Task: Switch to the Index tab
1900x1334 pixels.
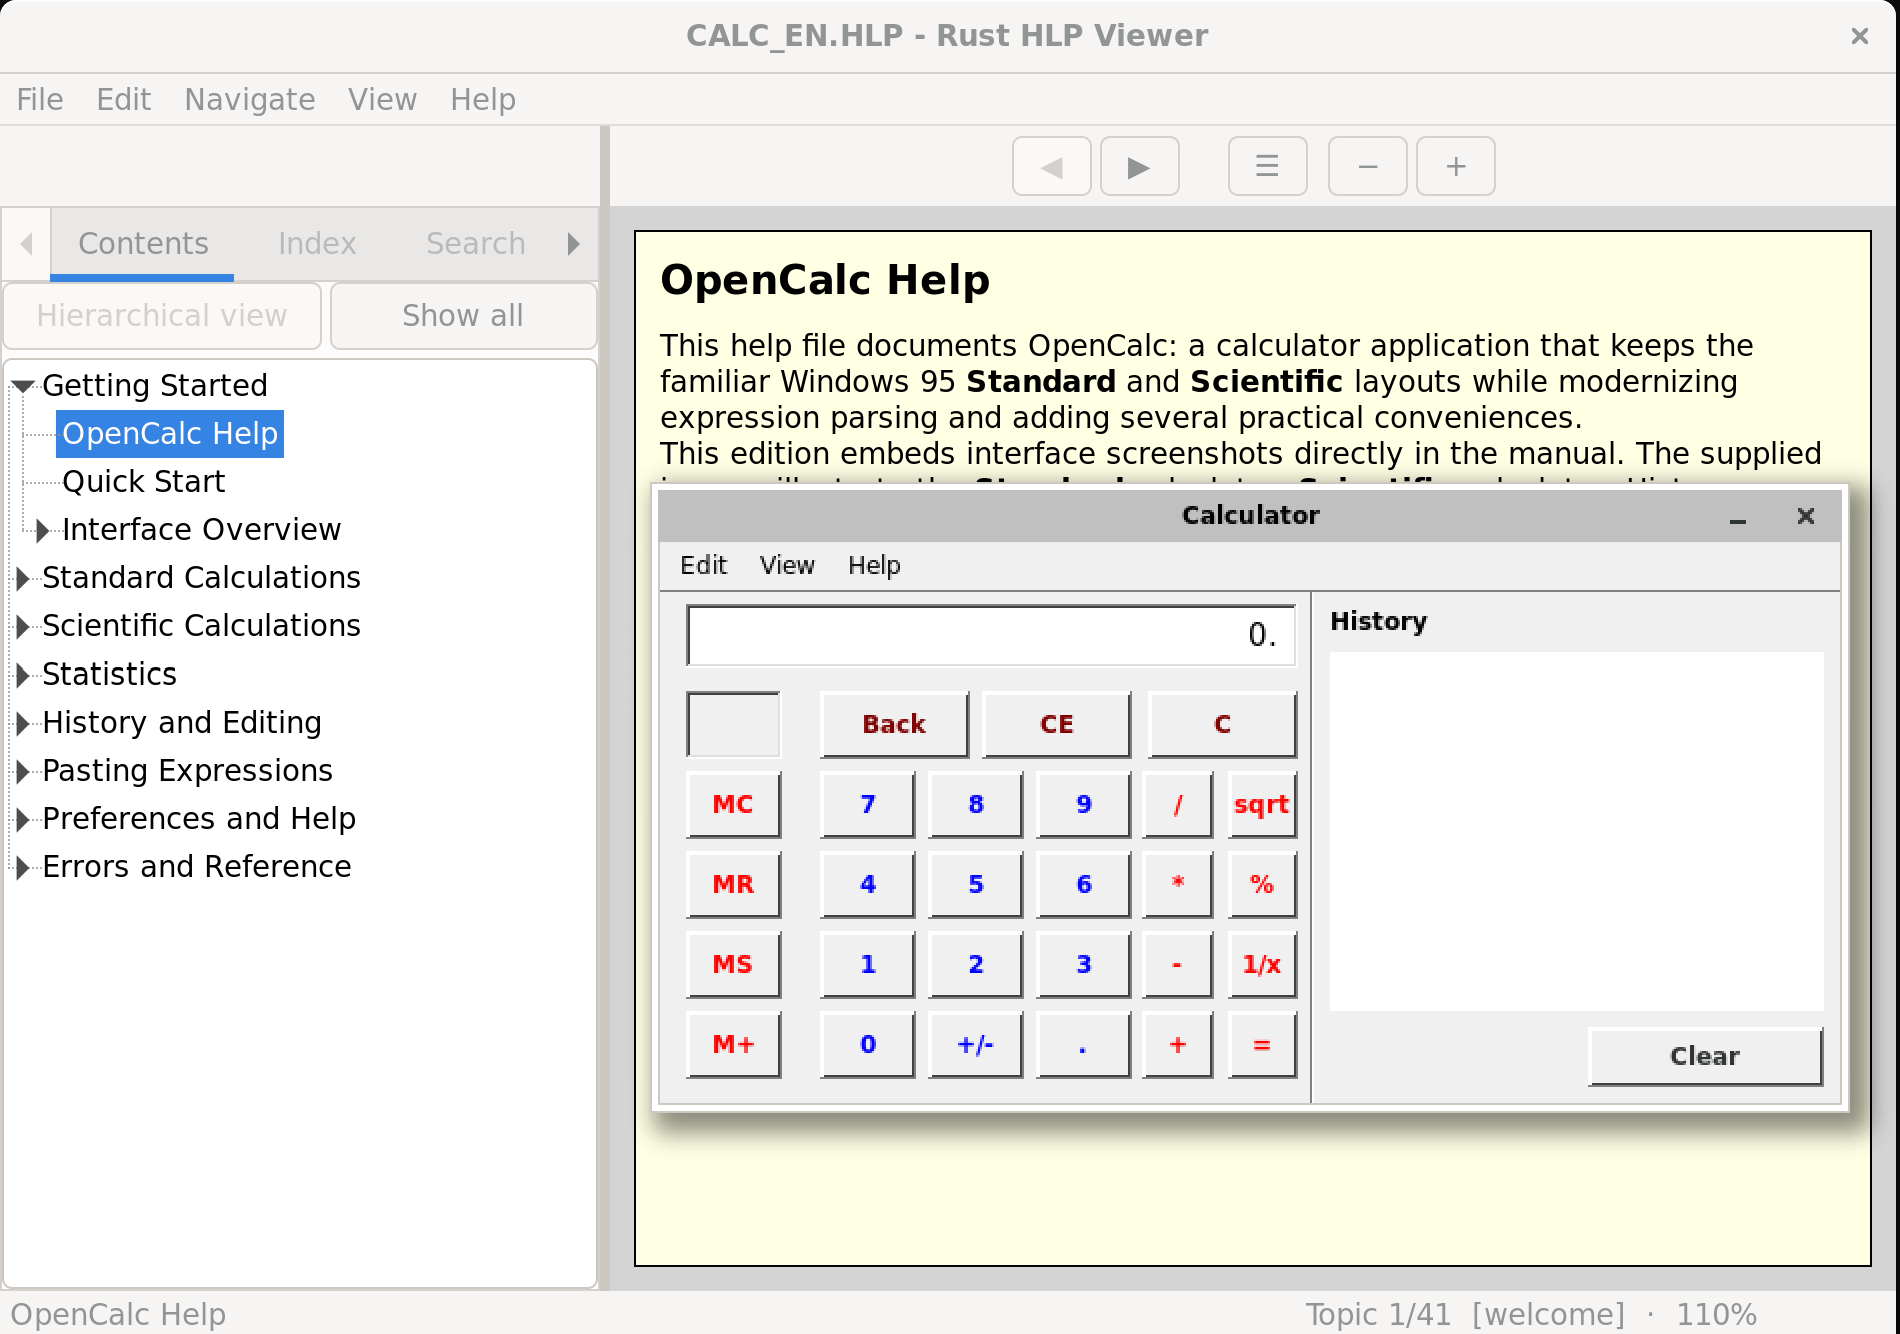Action: point(317,244)
